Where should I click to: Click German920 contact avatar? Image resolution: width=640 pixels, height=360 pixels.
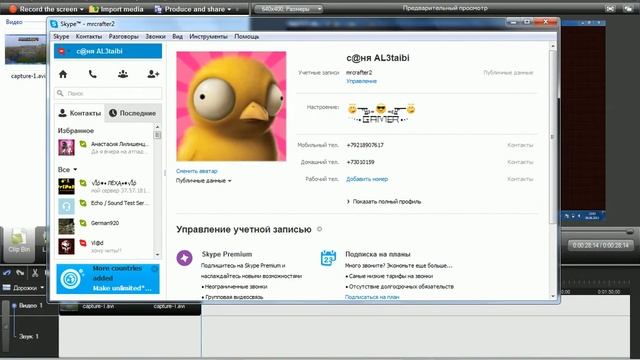click(x=66, y=227)
